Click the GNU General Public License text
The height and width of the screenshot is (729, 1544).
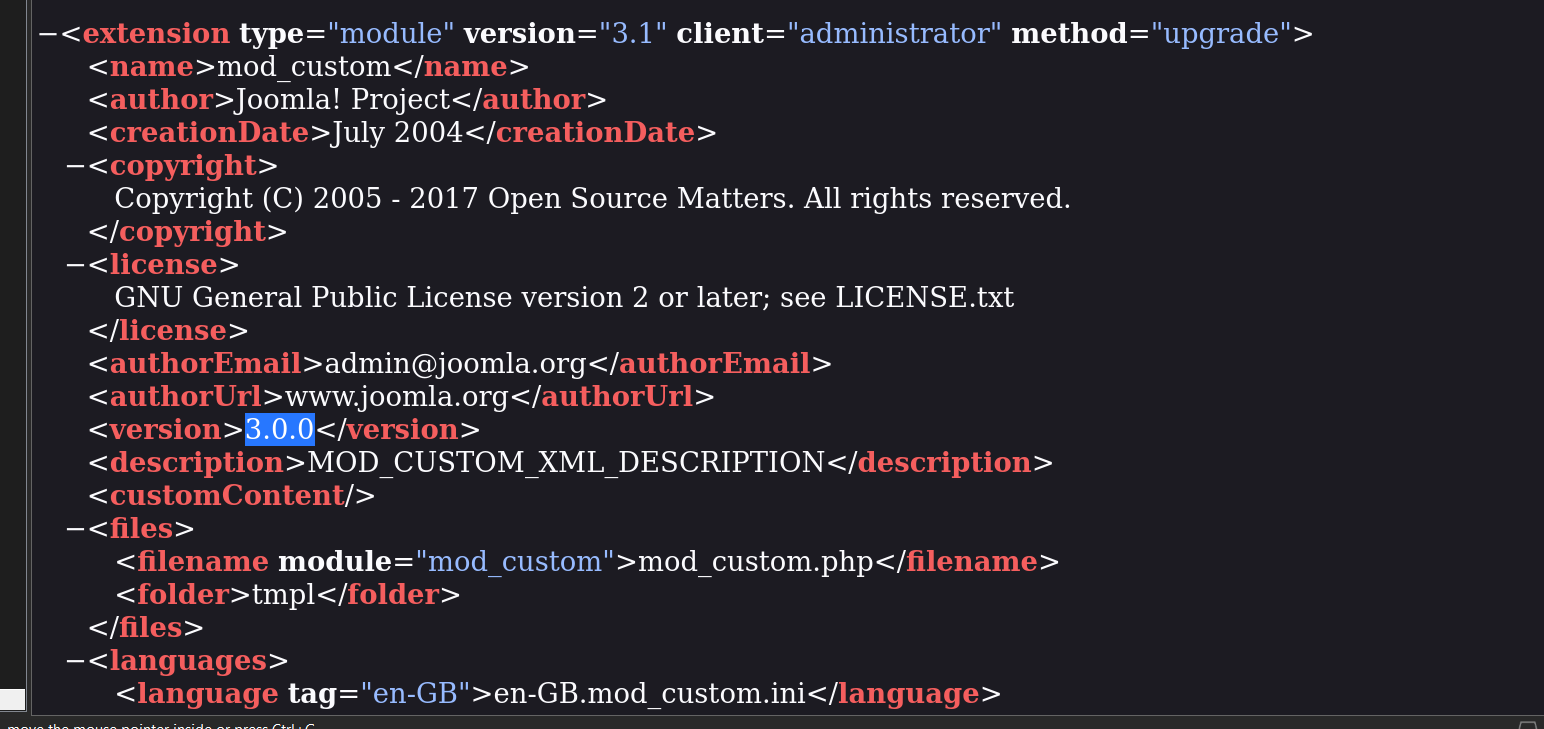tap(563, 298)
